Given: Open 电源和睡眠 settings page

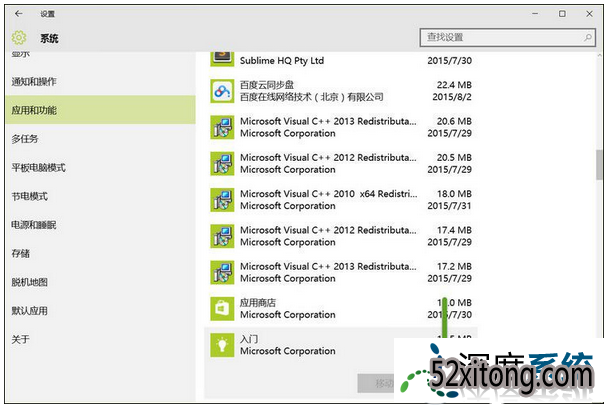Looking at the screenshot, I should point(101,224).
